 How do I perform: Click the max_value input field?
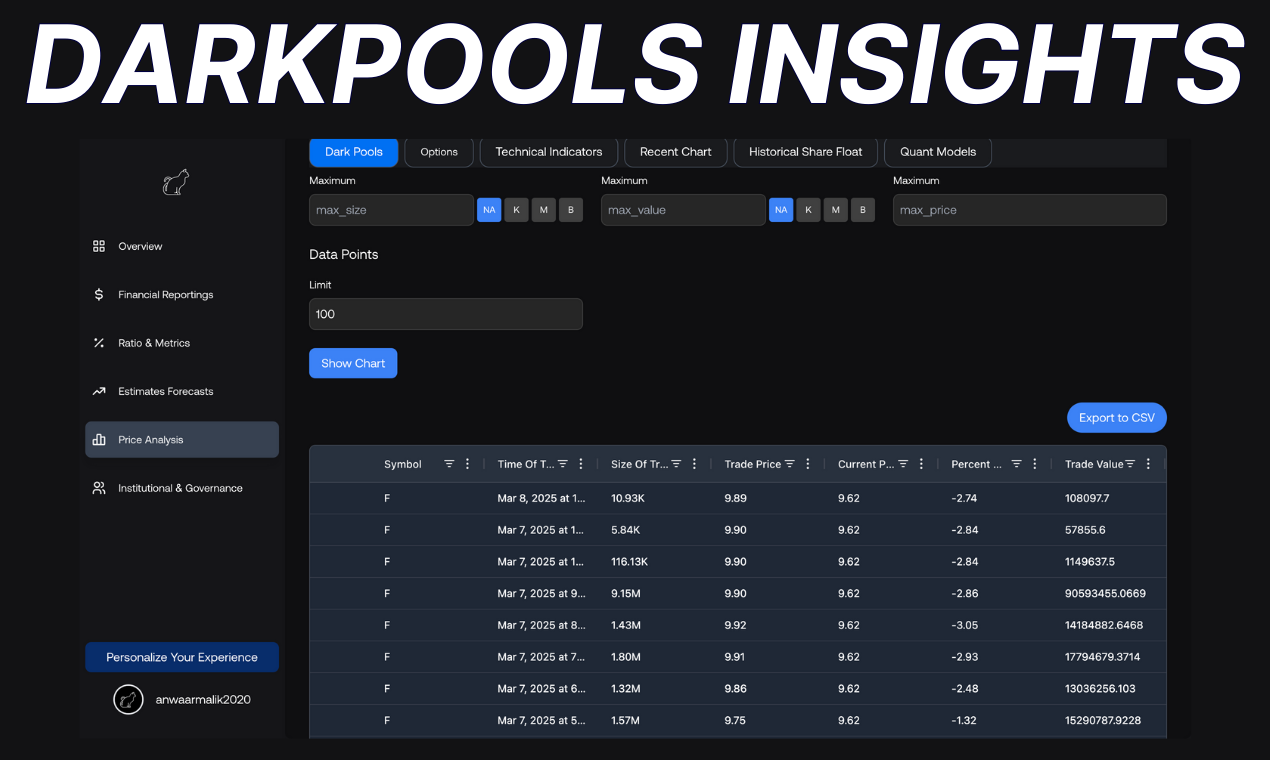[683, 210]
